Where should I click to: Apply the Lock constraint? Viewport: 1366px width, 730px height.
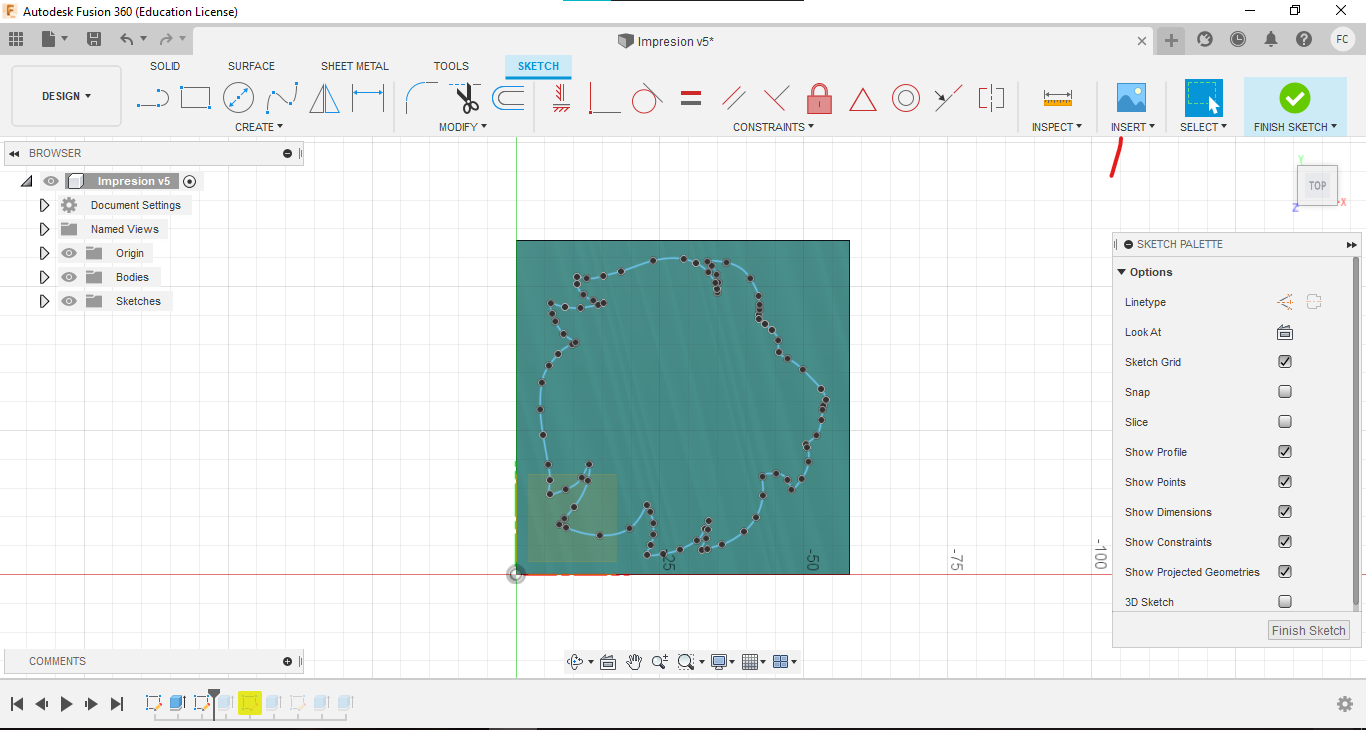(819, 98)
